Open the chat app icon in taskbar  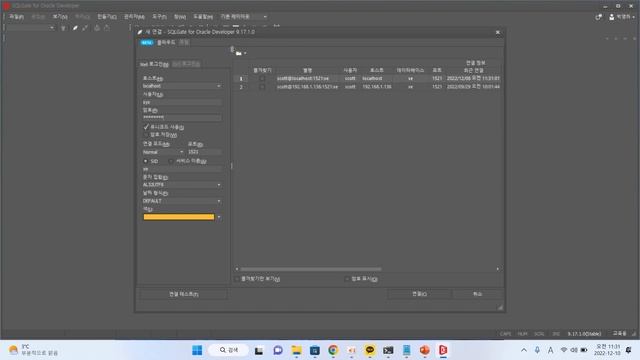(278, 350)
